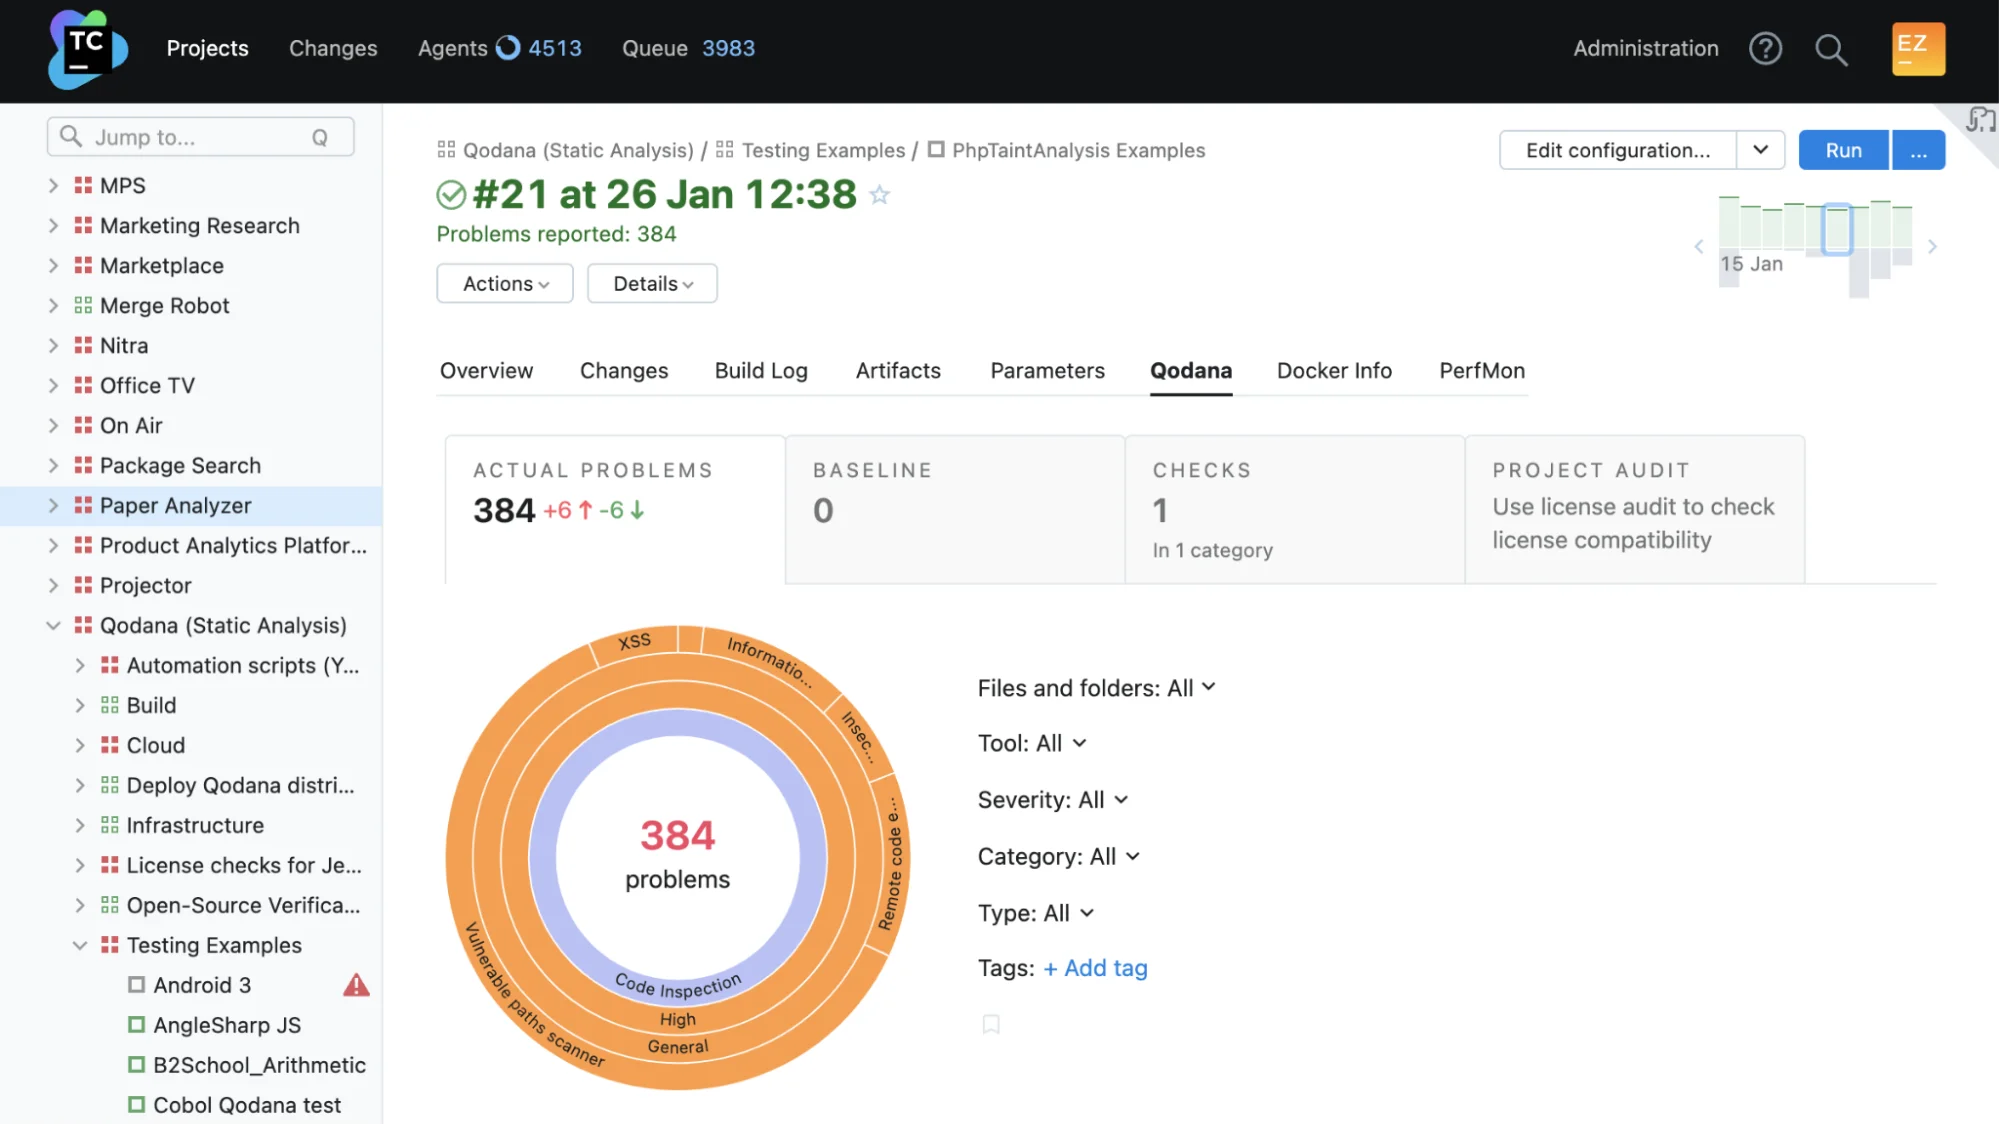This screenshot has height=1125, width=1999.
Task: Click the EZ user avatar
Action: pyautogui.click(x=1917, y=47)
